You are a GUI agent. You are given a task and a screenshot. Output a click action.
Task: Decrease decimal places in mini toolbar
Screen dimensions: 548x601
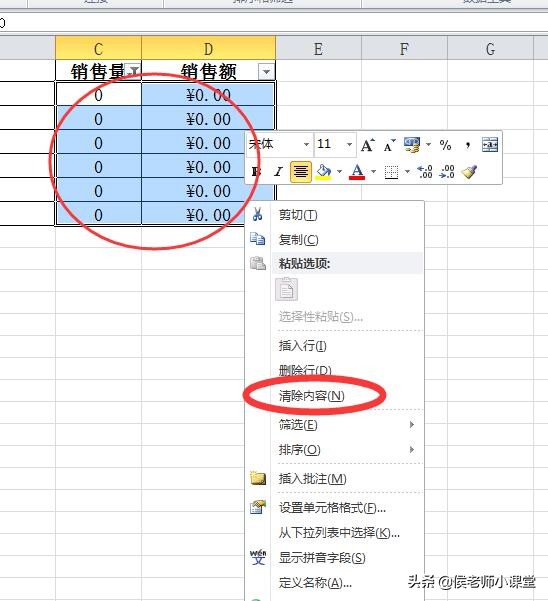point(447,171)
